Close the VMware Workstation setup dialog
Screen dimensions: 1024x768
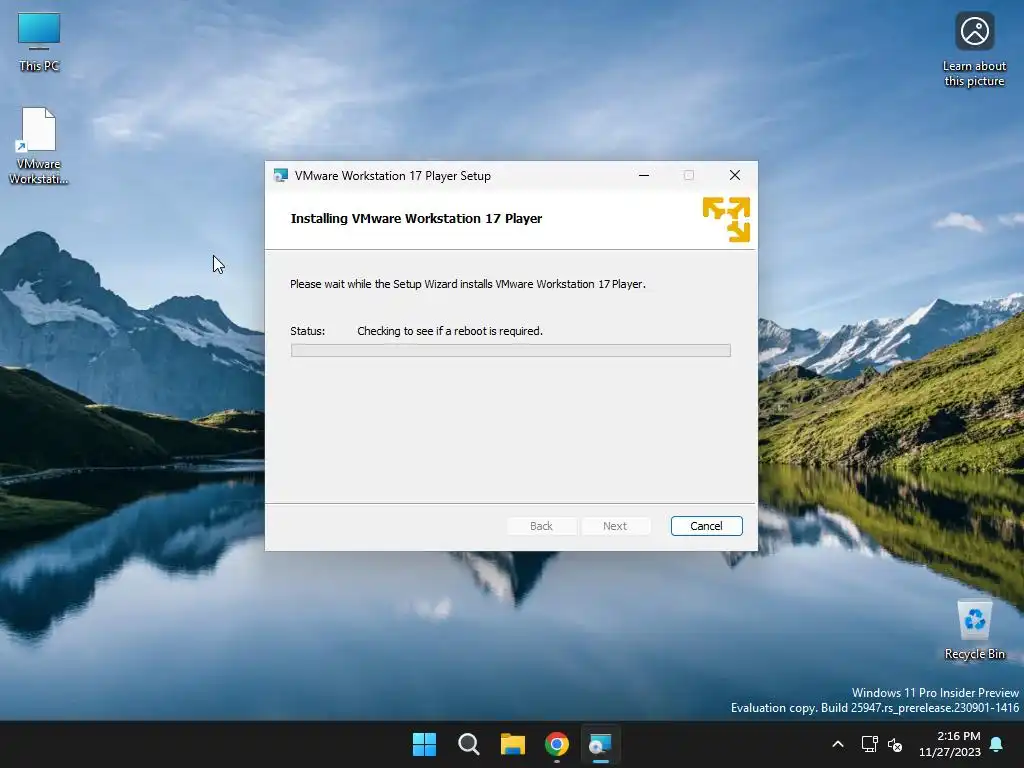[735, 175]
